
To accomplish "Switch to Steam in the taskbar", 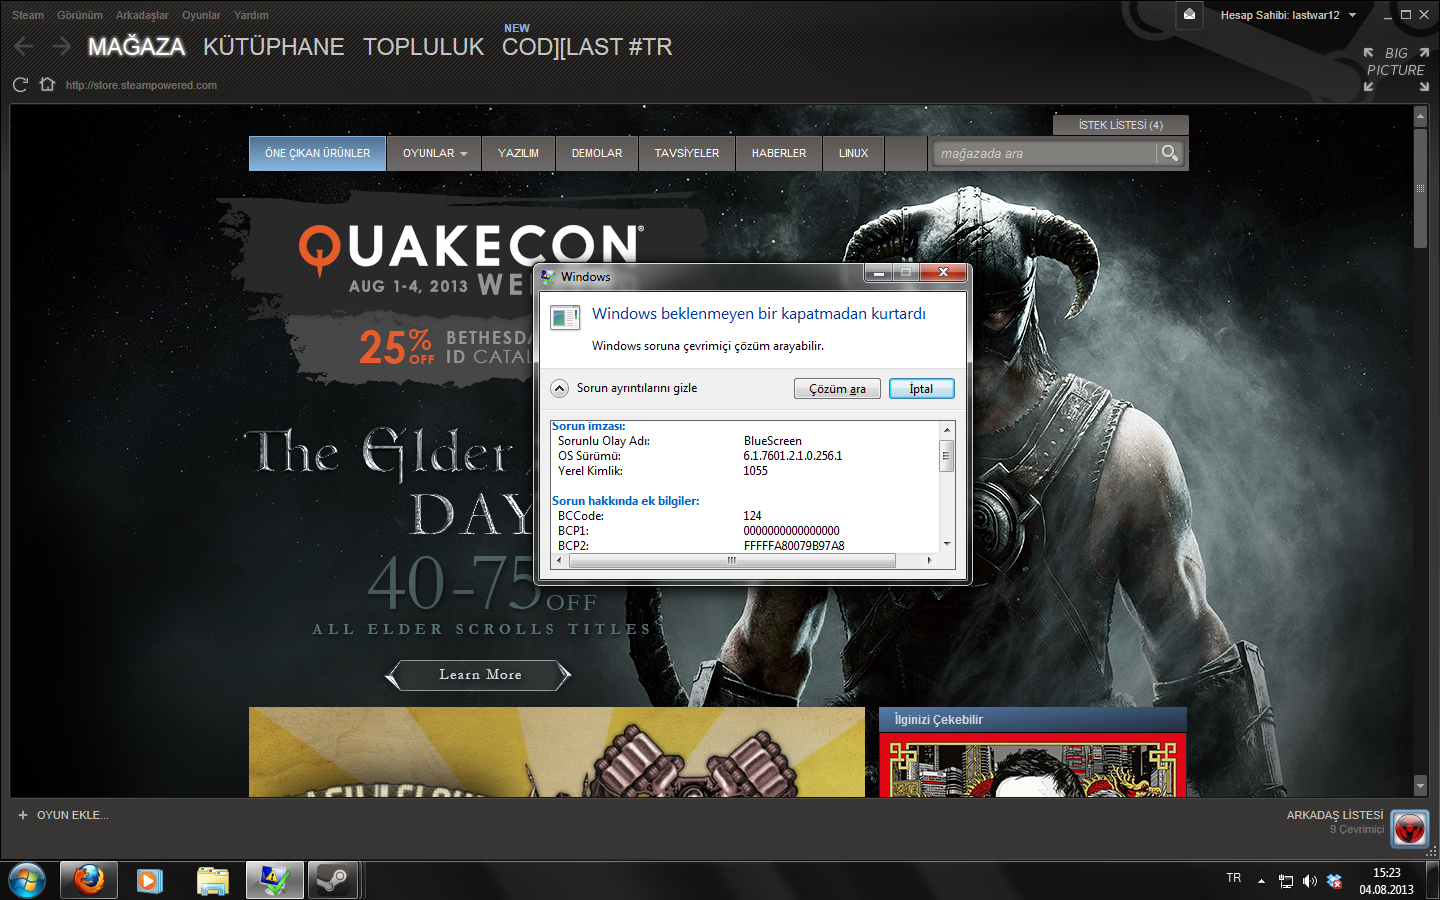I will pyautogui.click(x=334, y=880).
